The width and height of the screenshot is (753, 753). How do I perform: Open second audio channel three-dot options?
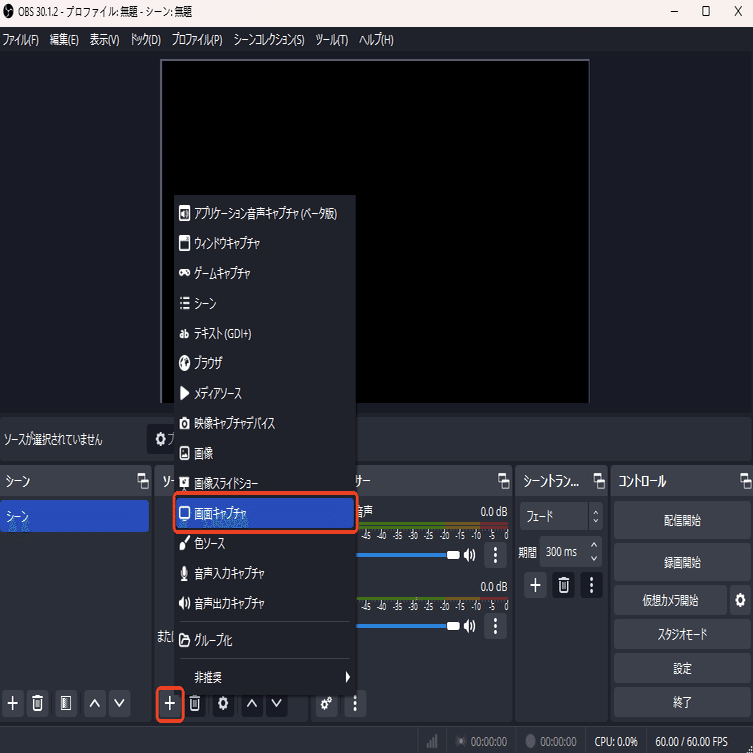pos(495,625)
